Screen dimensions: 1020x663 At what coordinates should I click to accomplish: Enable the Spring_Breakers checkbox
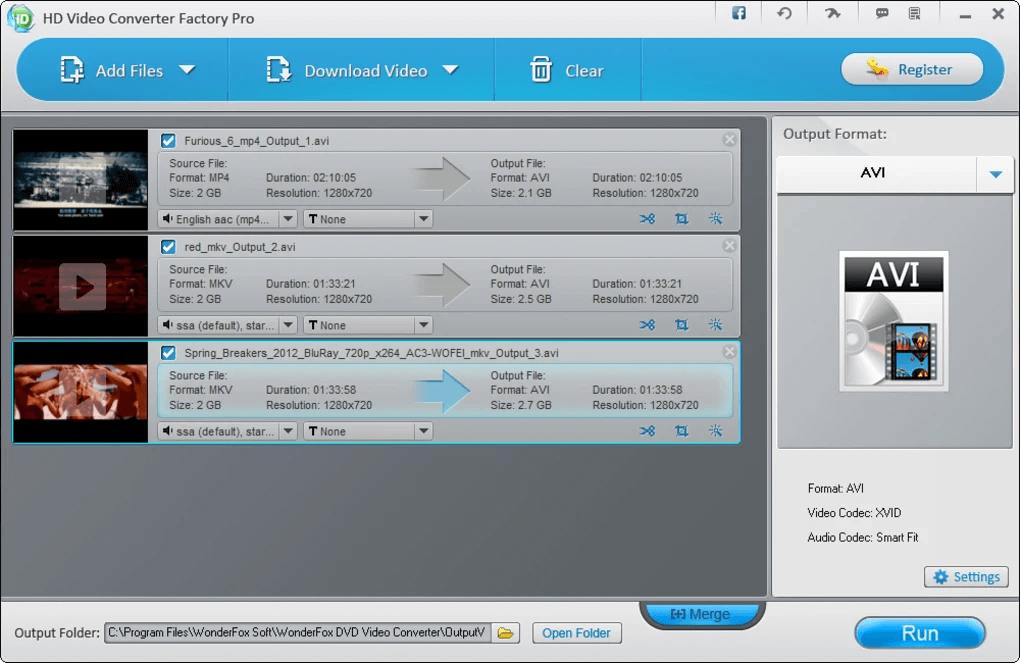167,352
